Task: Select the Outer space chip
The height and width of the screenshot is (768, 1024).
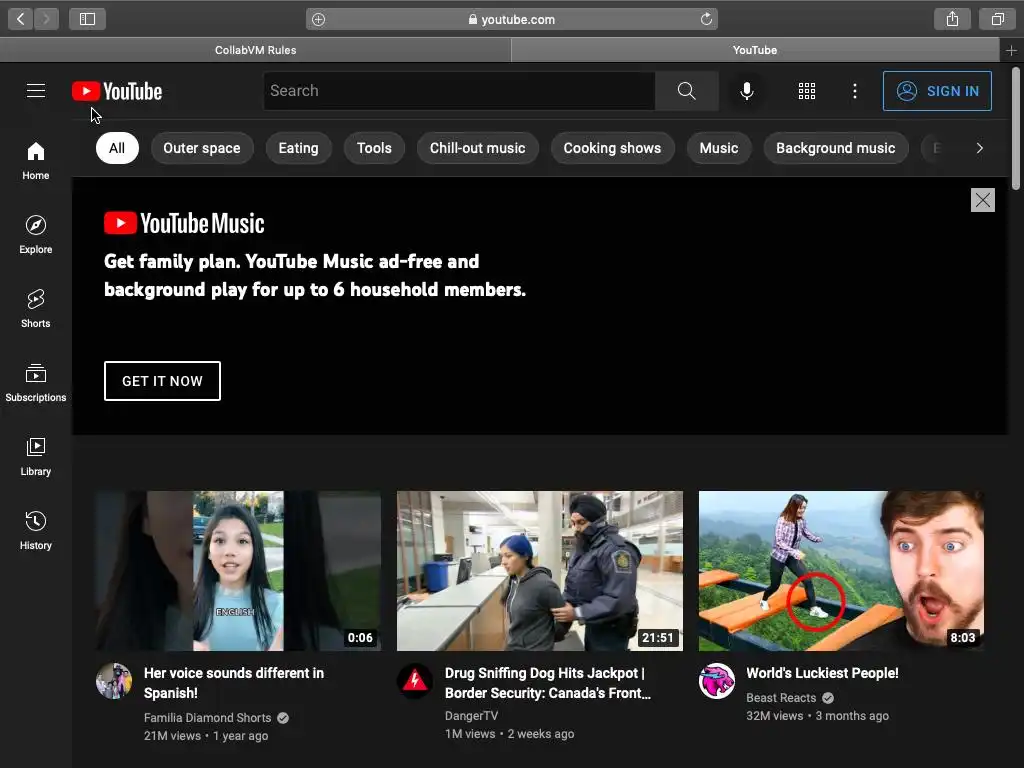Action: (202, 148)
